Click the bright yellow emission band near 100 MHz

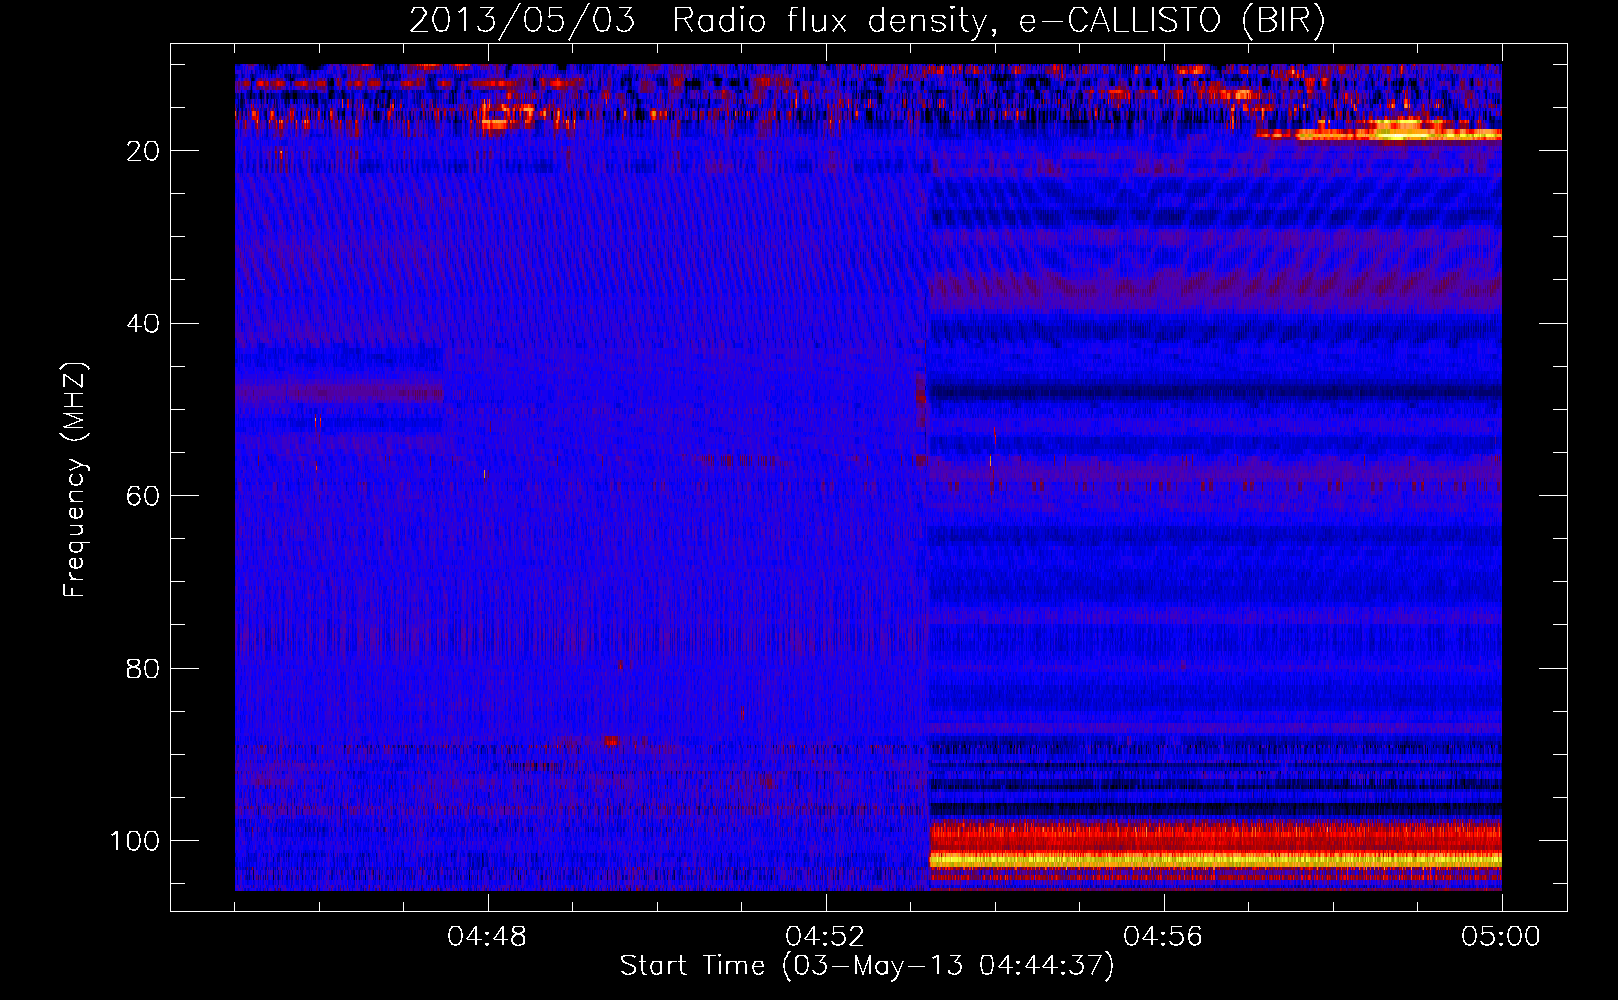tap(1215, 859)
